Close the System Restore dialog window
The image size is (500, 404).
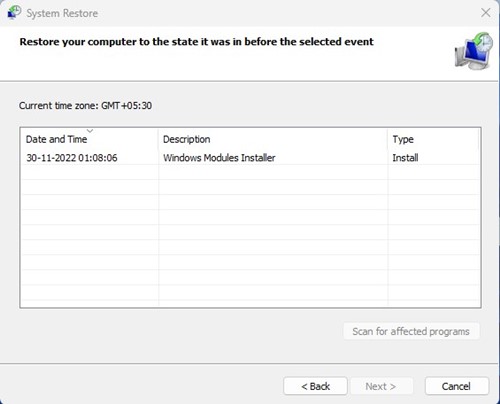pyautogui.click(x=486, y=13)
